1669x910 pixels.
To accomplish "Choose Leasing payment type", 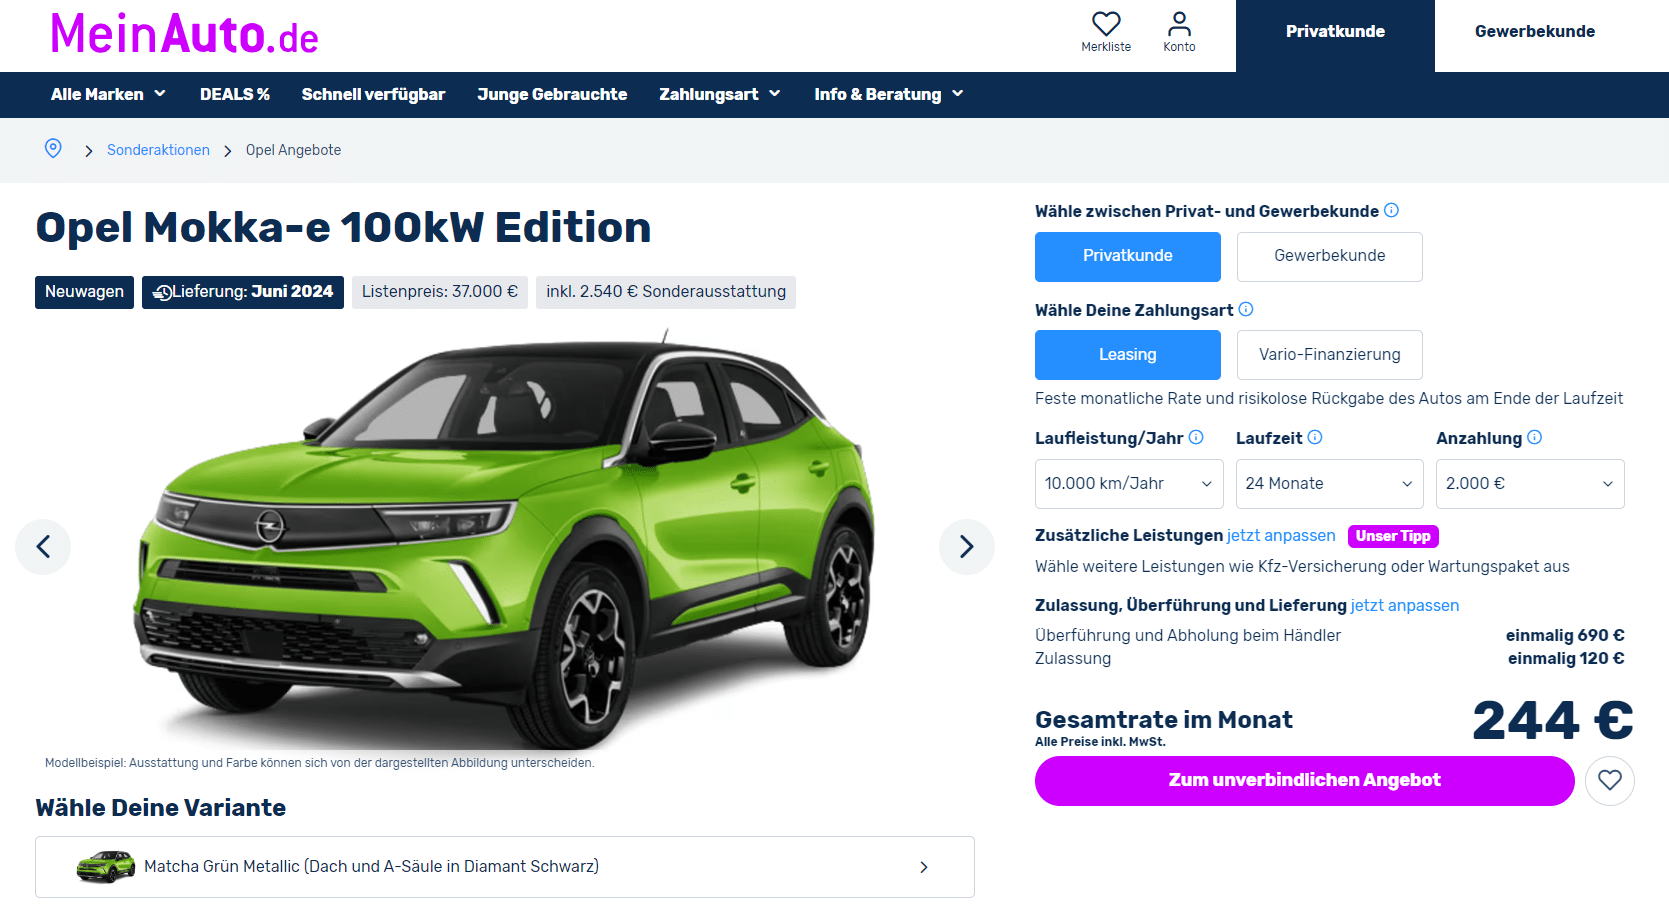I will 1128,355.
